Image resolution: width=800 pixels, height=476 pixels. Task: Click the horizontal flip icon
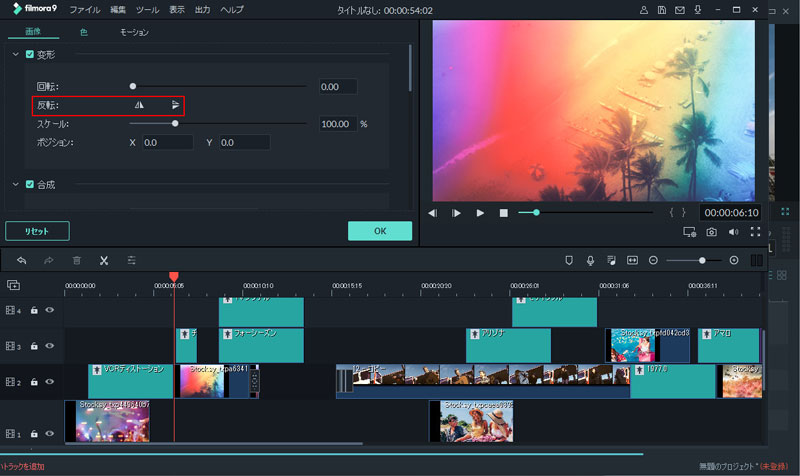[139, 105]
